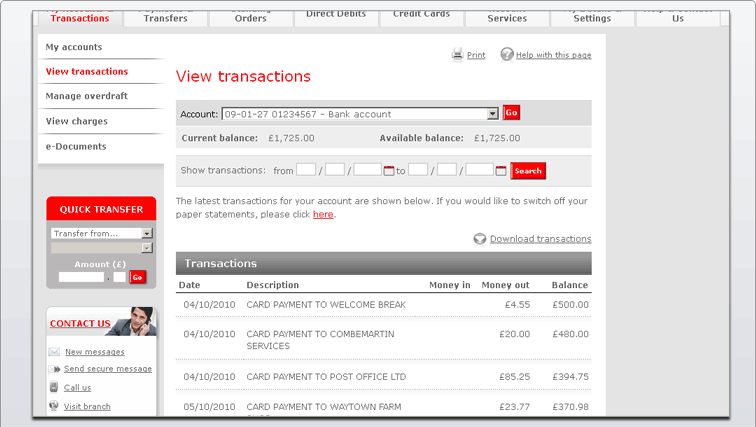The height and width of the screenshot is (427, 756).
Task: Open the 'to' date calendar picker icon
Action: [x=501, y=171]
